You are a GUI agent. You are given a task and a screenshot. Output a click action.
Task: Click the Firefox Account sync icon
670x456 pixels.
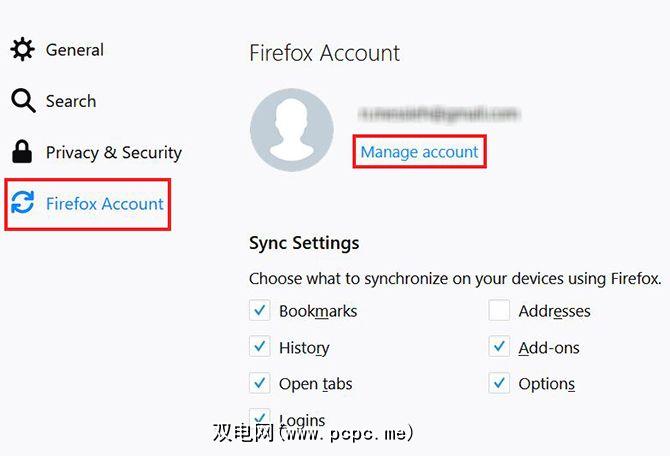(x=22, y=203)
